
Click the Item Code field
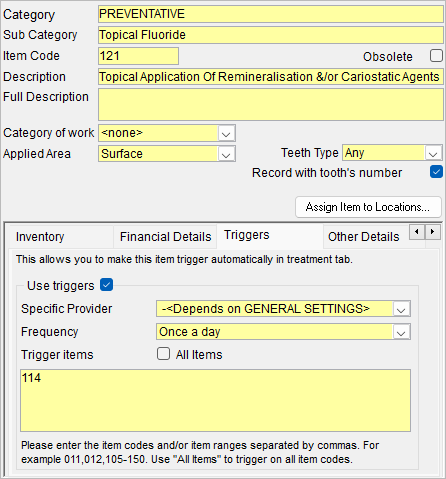(138, 56)
